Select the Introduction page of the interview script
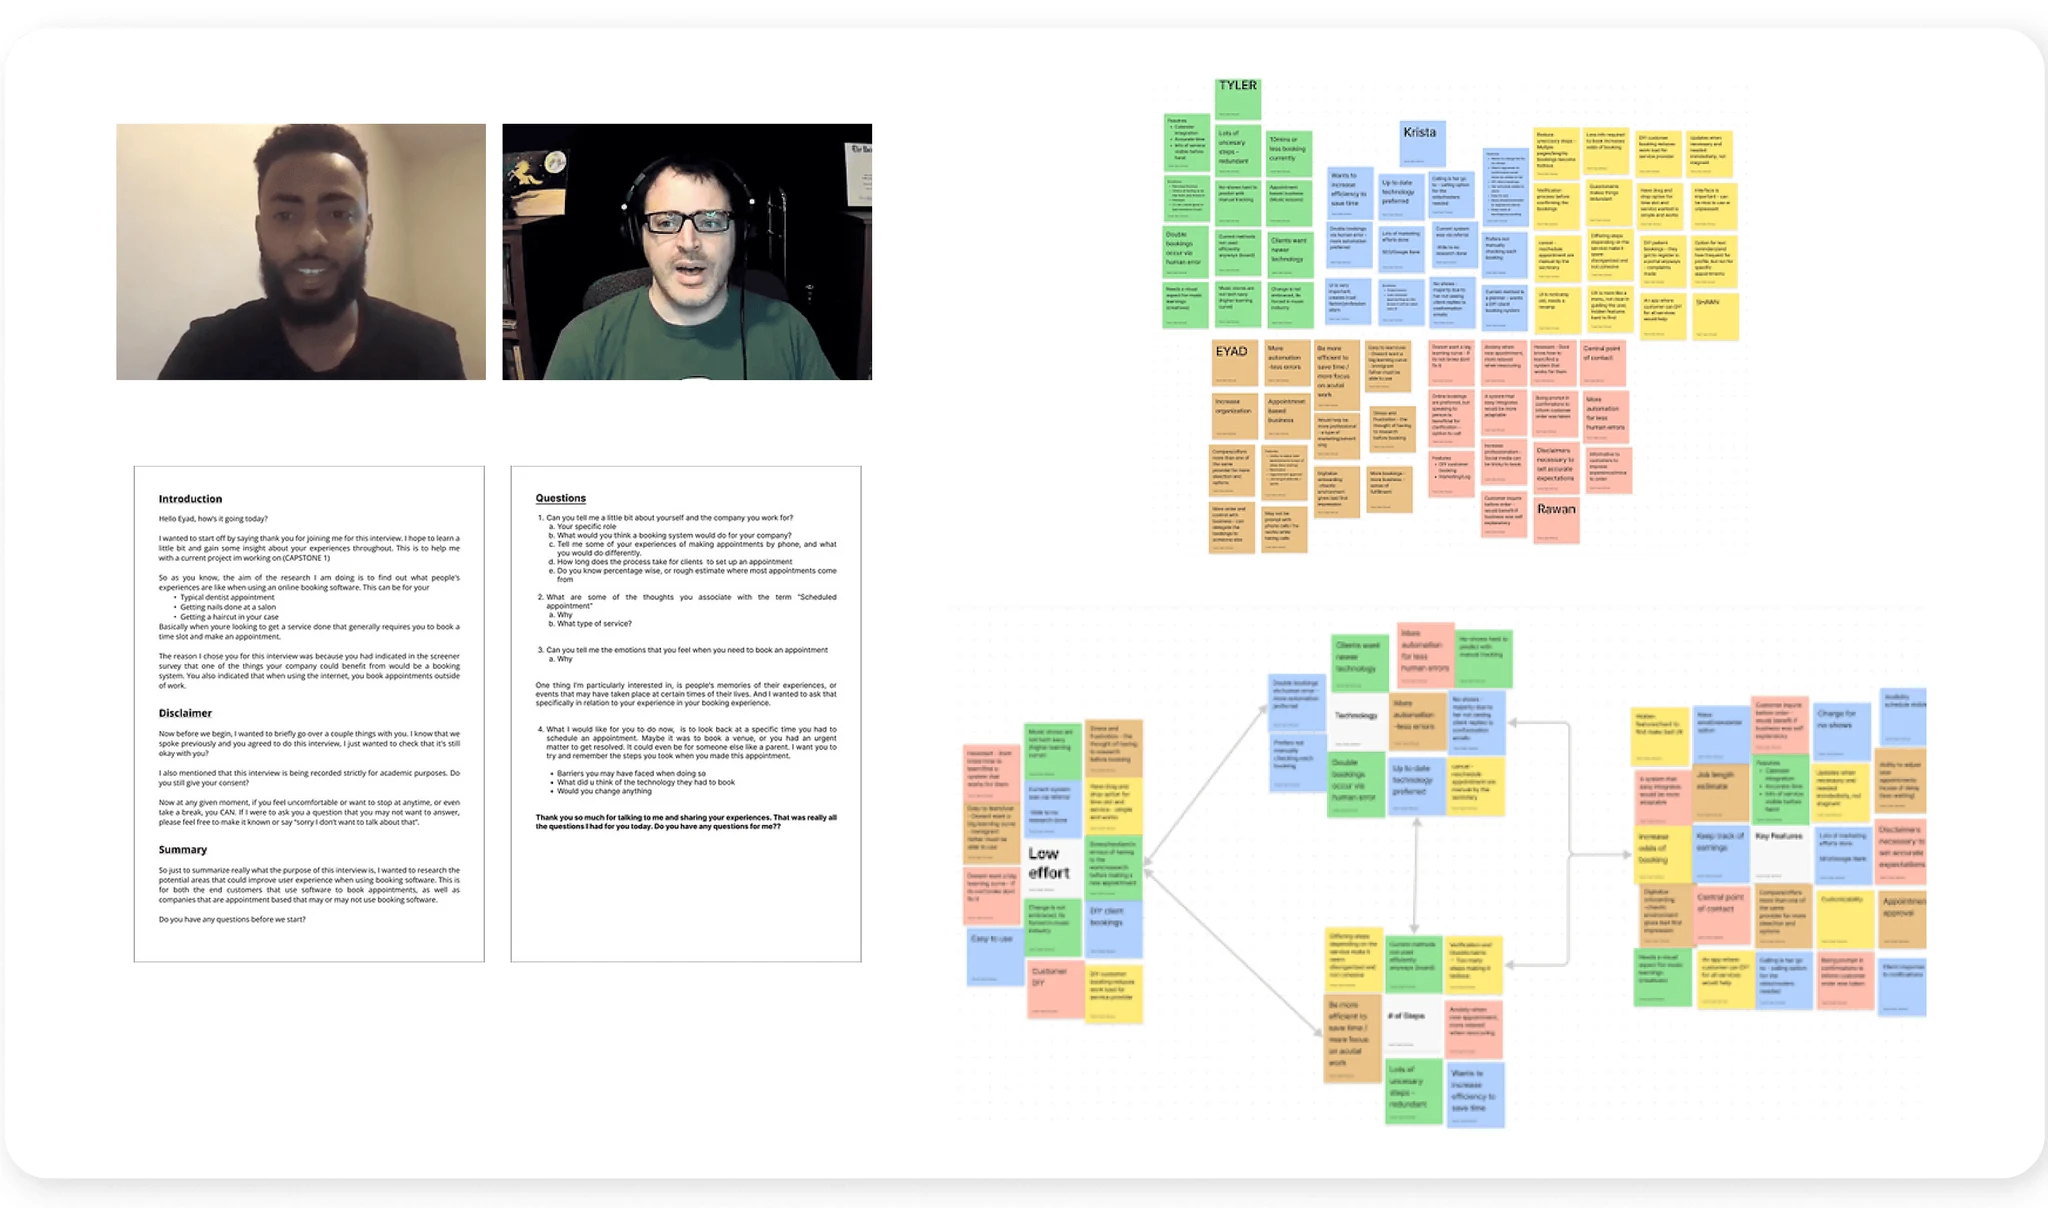Viewport: 2048px width, 1208px height. point(309,714)
